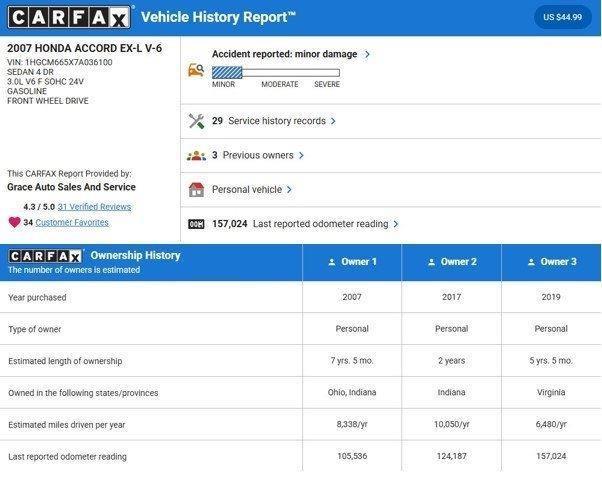Expand the previous owners chevron
The height and width of the screenshot is (484, 602).
click(301, 155)
